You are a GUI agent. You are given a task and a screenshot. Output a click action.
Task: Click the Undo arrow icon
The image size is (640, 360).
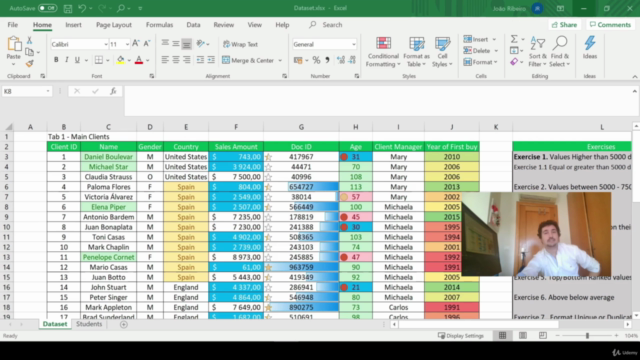82,8
